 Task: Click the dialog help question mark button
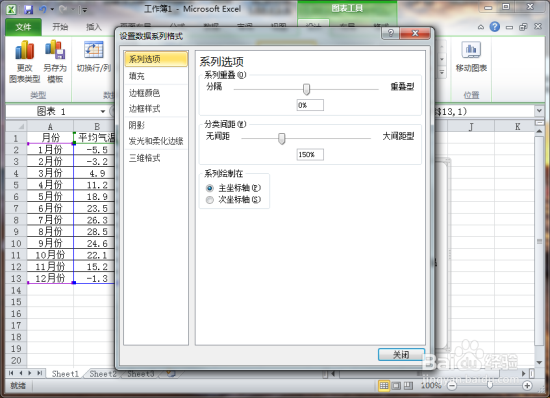pyautogui.click(x=391, y=33)
